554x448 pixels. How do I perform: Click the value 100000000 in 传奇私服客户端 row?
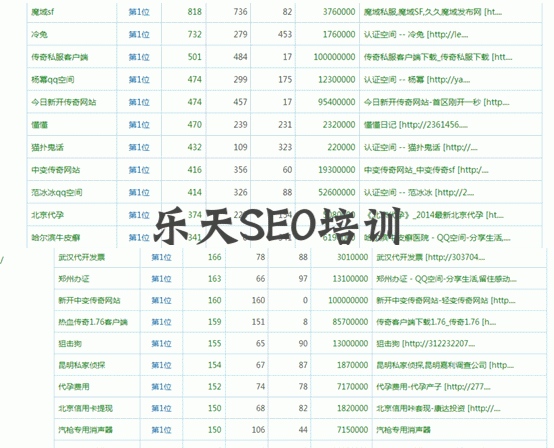335,57
